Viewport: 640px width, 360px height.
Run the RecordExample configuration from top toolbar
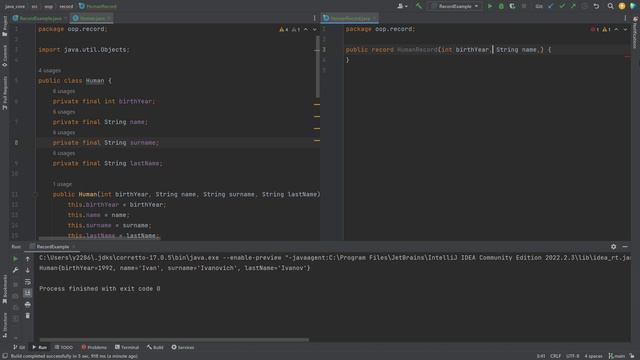[490, 6]
